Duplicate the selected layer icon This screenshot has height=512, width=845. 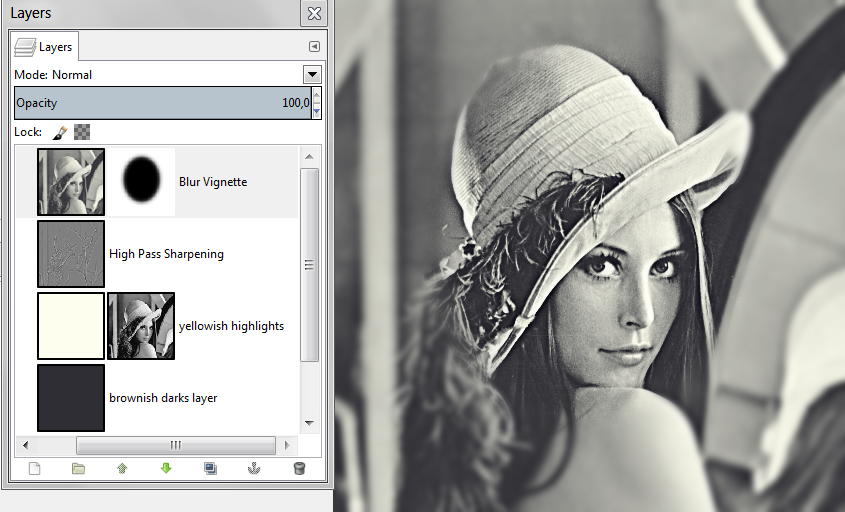point(210,468)
